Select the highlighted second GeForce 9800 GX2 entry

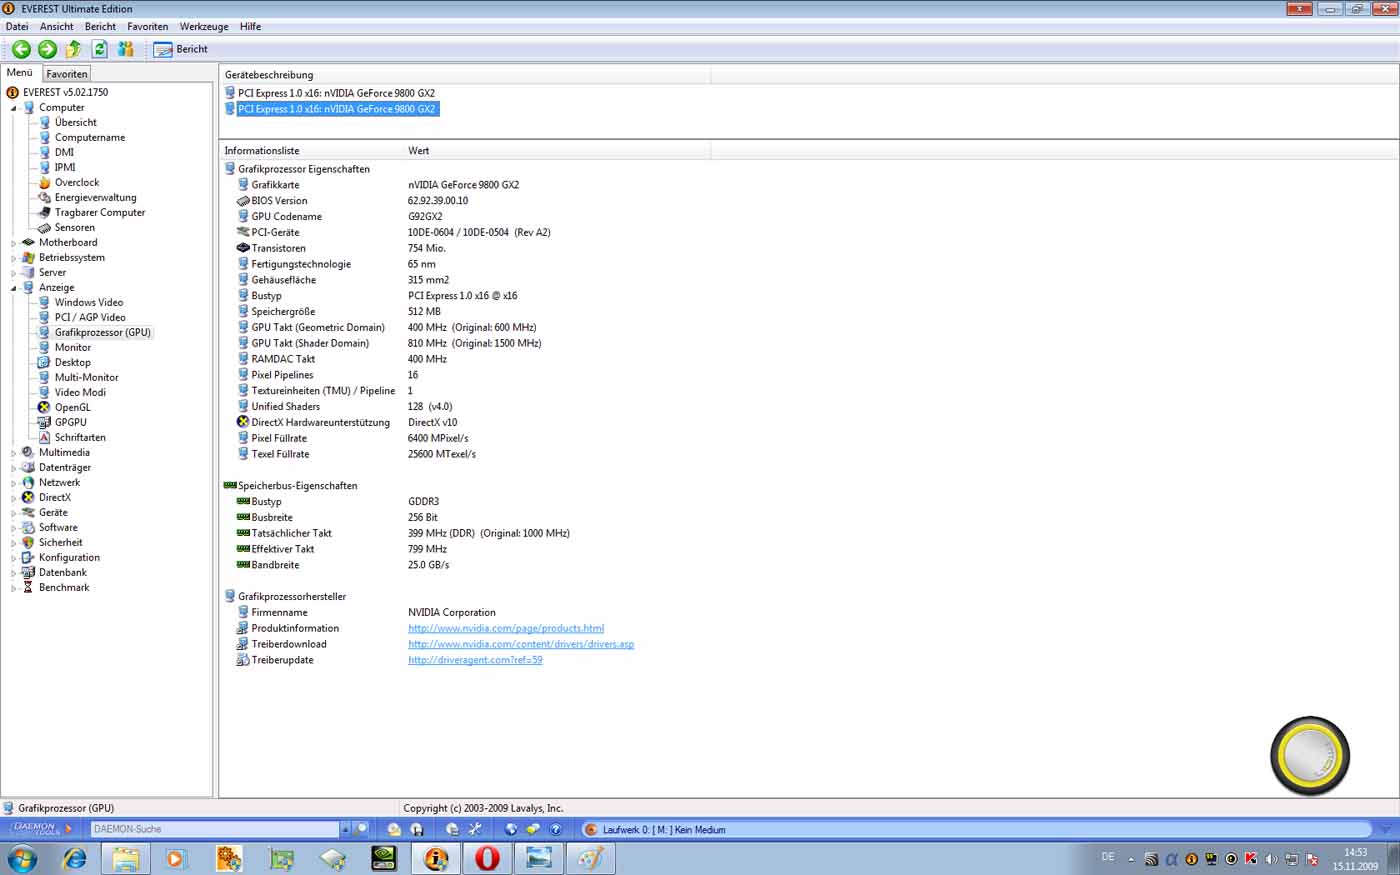[x=336, y=109]
